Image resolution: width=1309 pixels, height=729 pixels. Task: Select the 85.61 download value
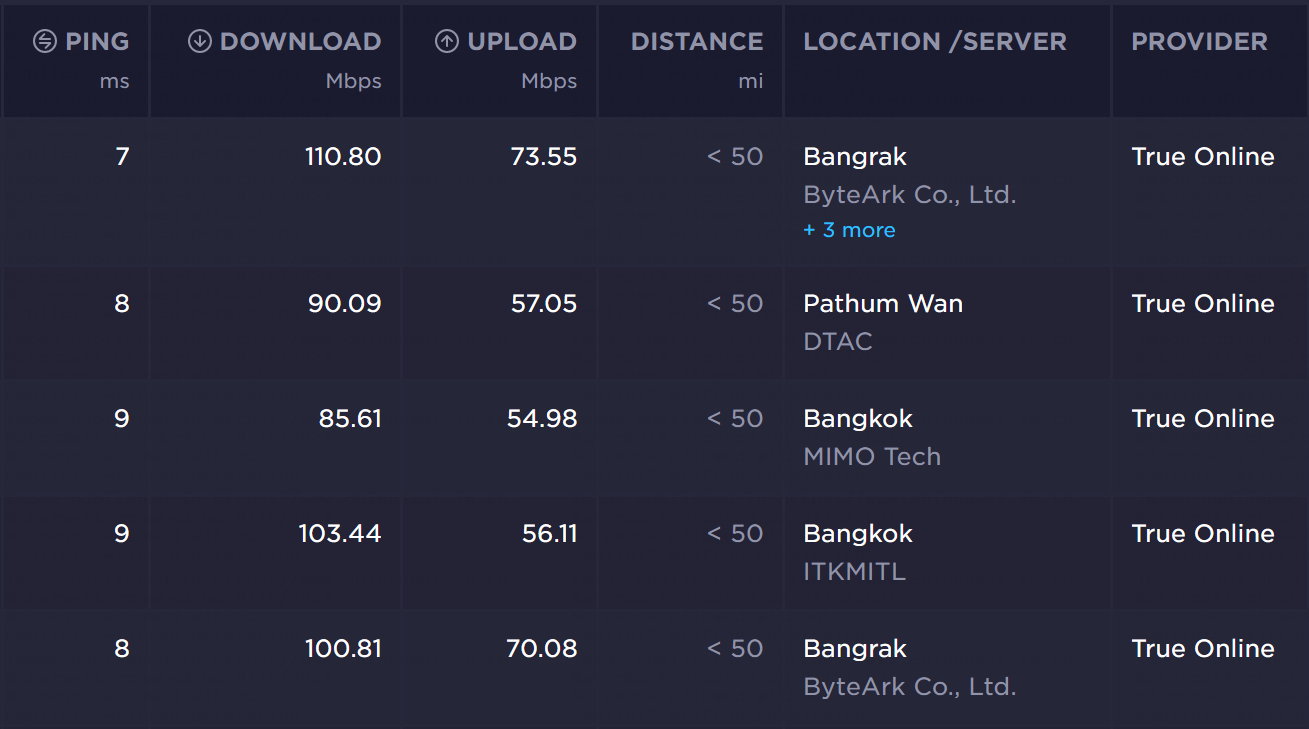pos(350,419)
